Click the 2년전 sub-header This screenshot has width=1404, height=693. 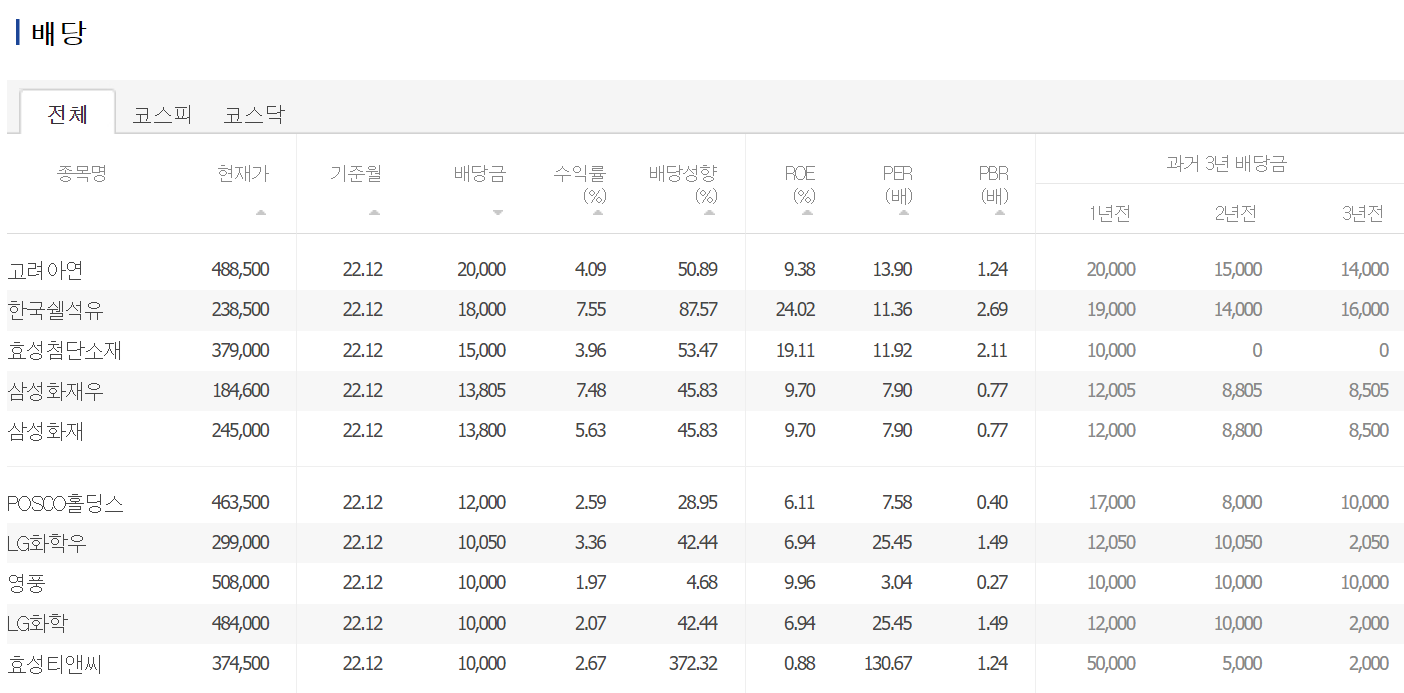pyautogui.click(x=1235, y=214)
